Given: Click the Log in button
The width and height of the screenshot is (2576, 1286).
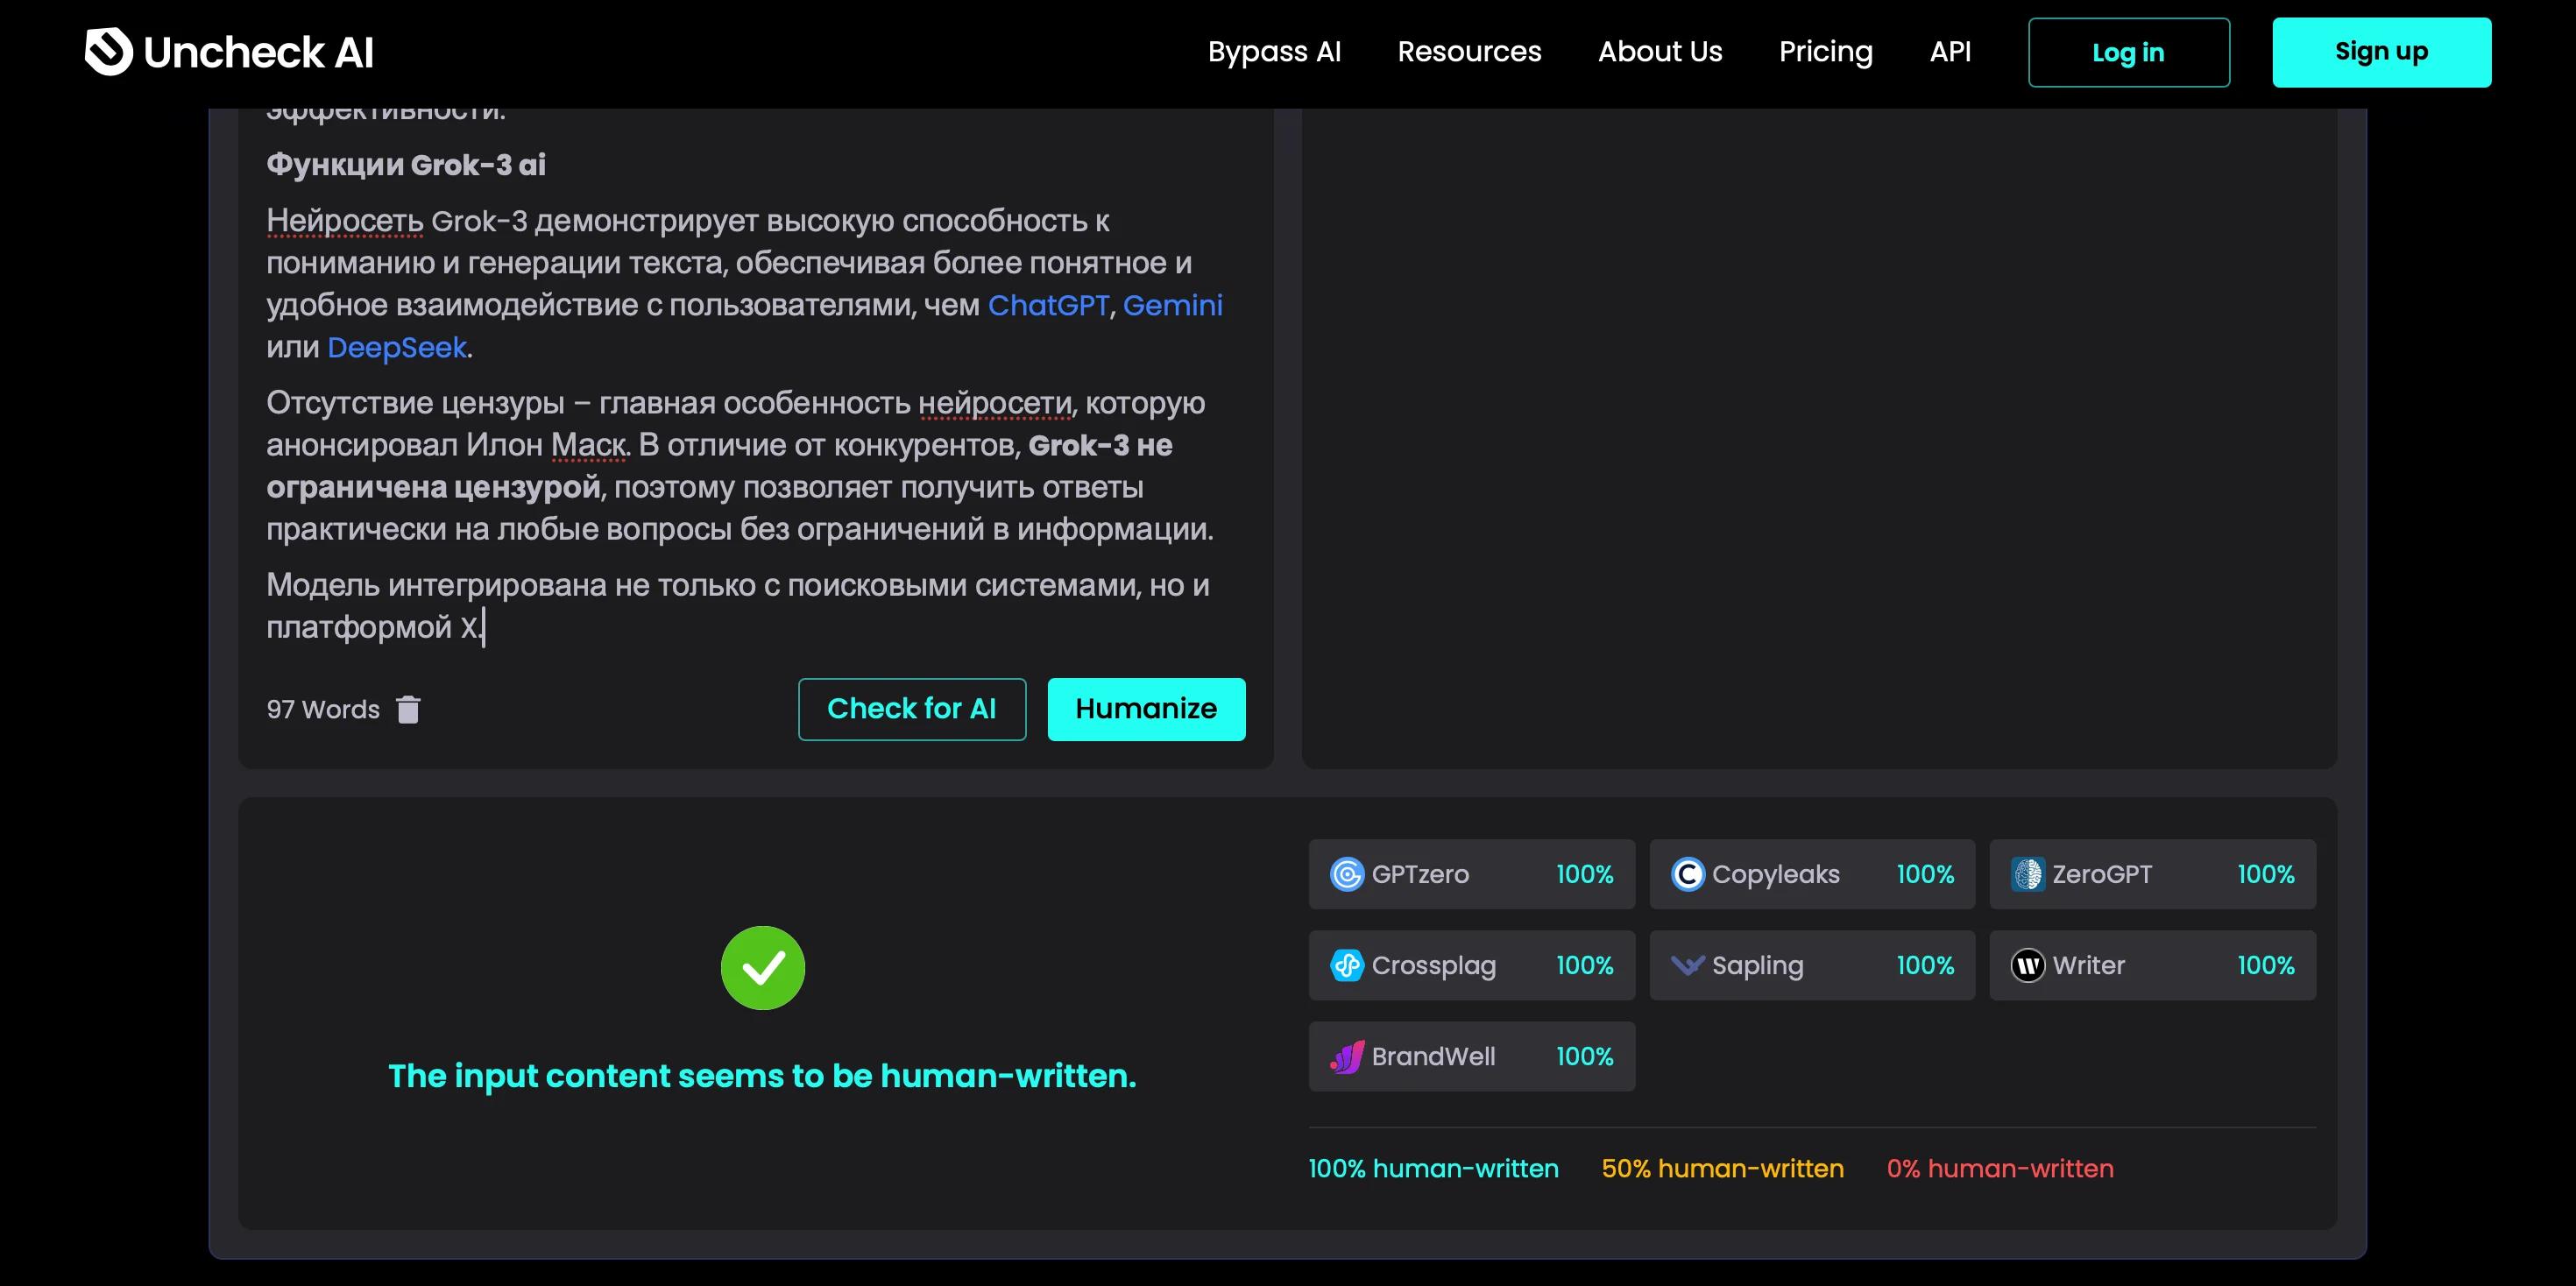Looking at the screenshot, I should point(2129,52).
